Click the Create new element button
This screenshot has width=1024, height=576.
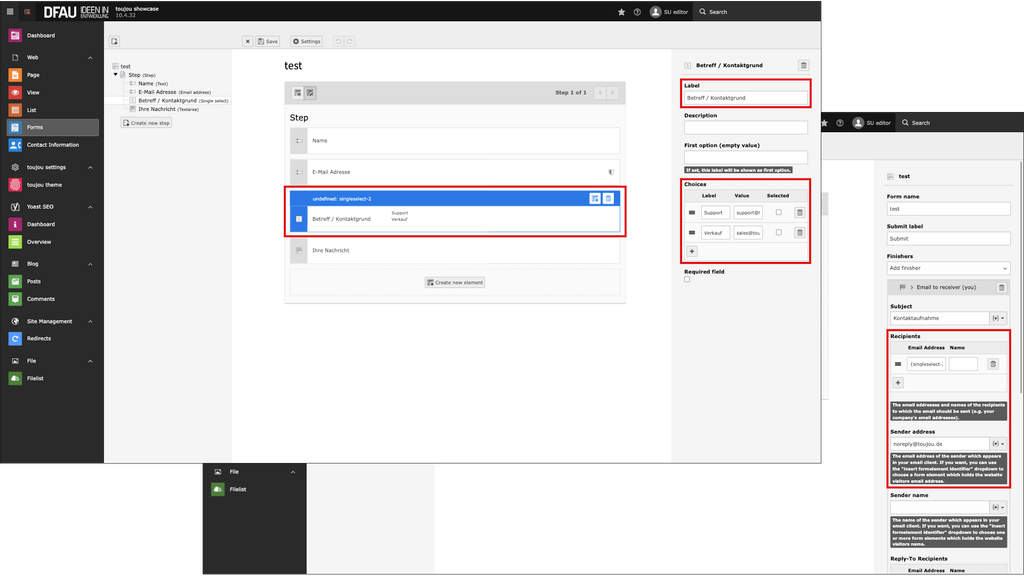tap(455, 282)
